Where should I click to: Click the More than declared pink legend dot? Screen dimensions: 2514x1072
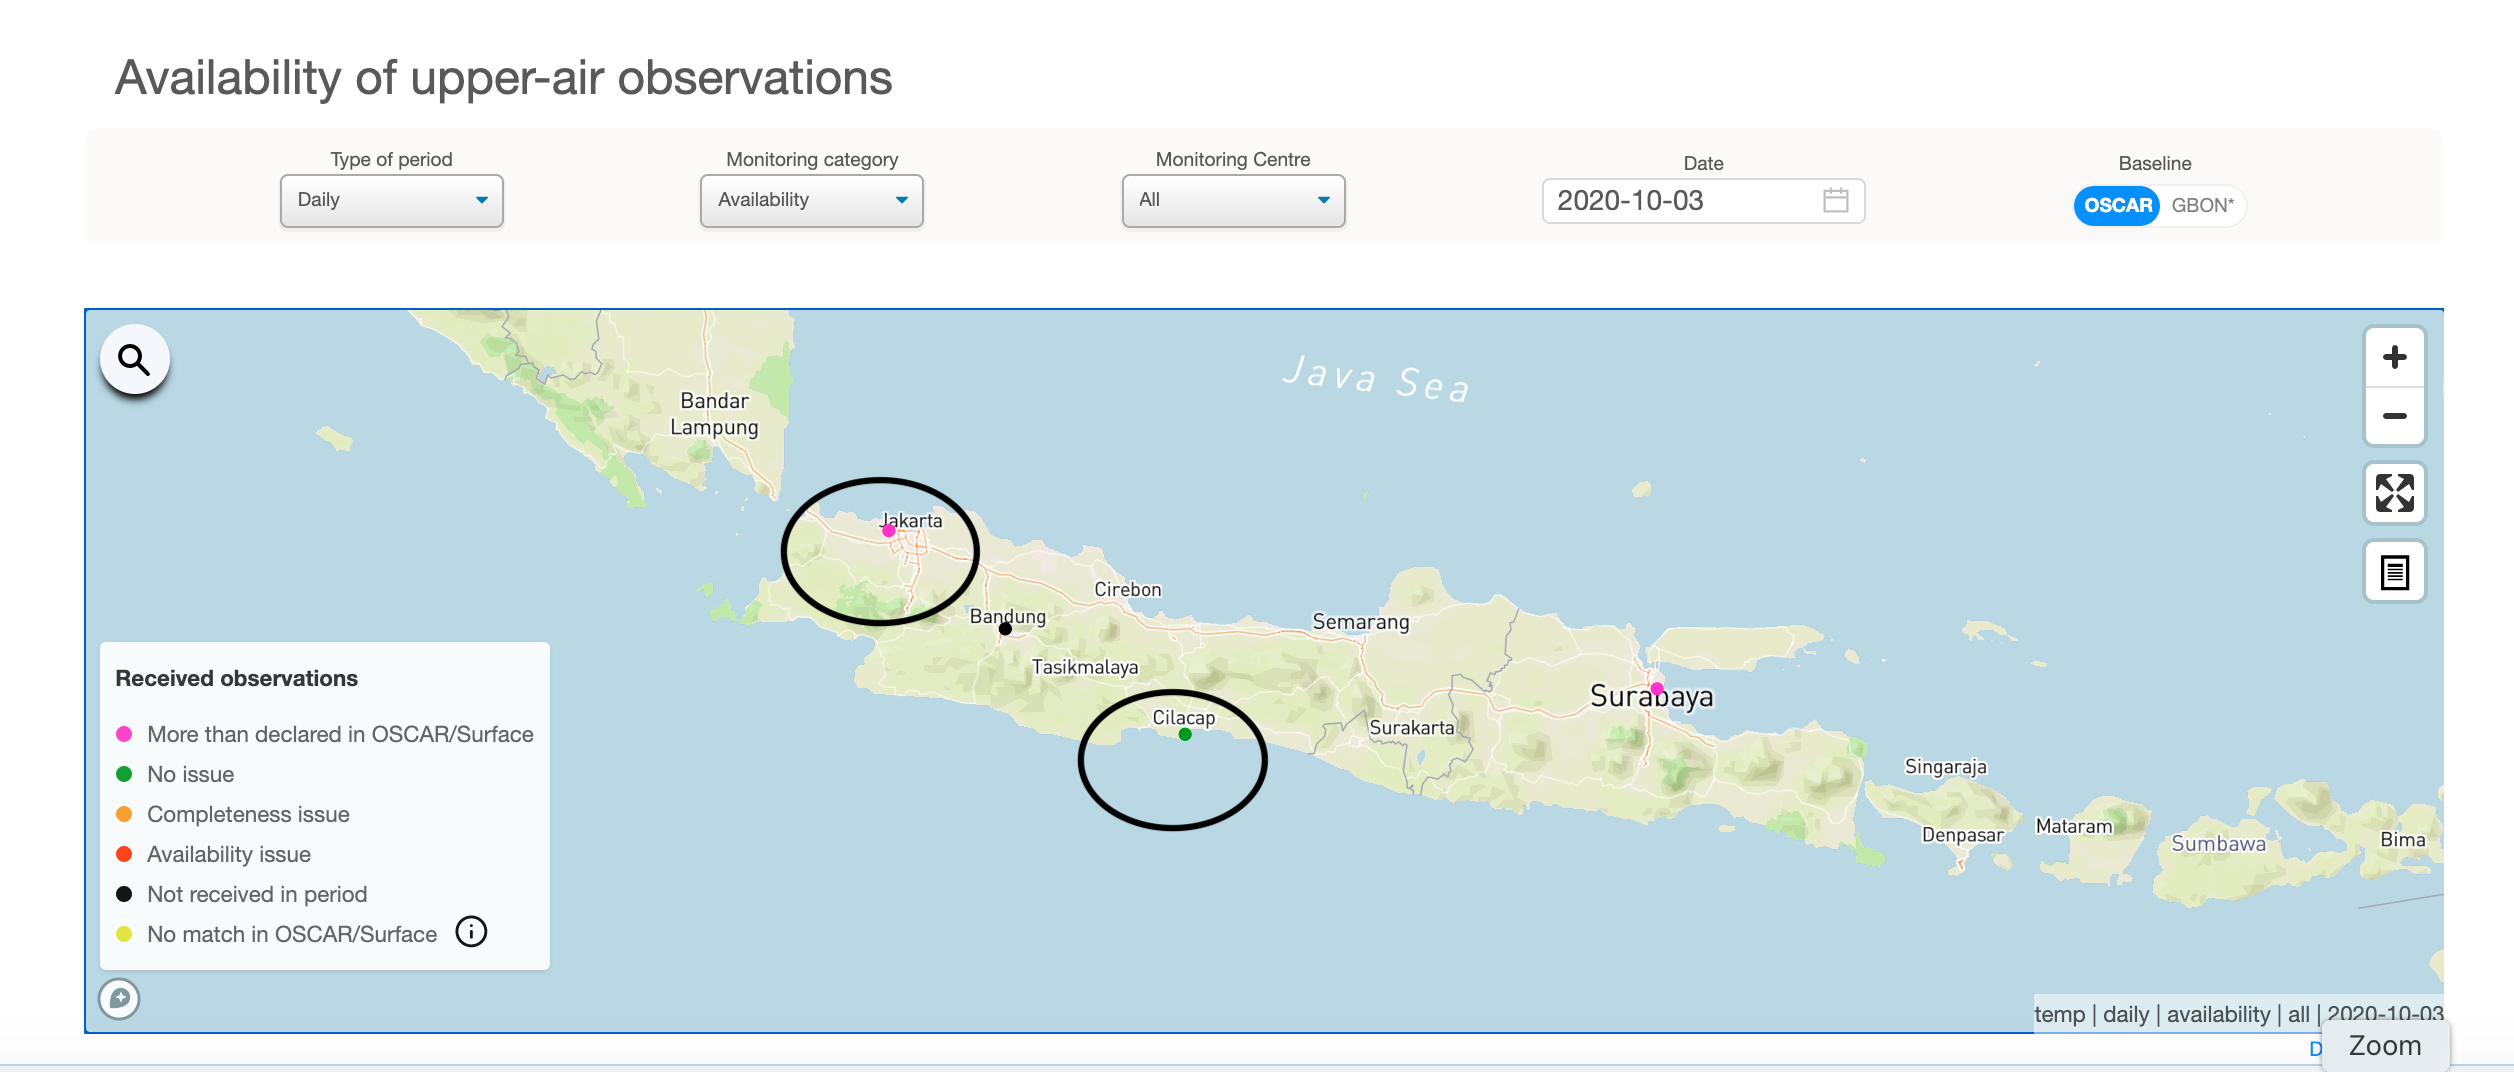coord(124,734)
